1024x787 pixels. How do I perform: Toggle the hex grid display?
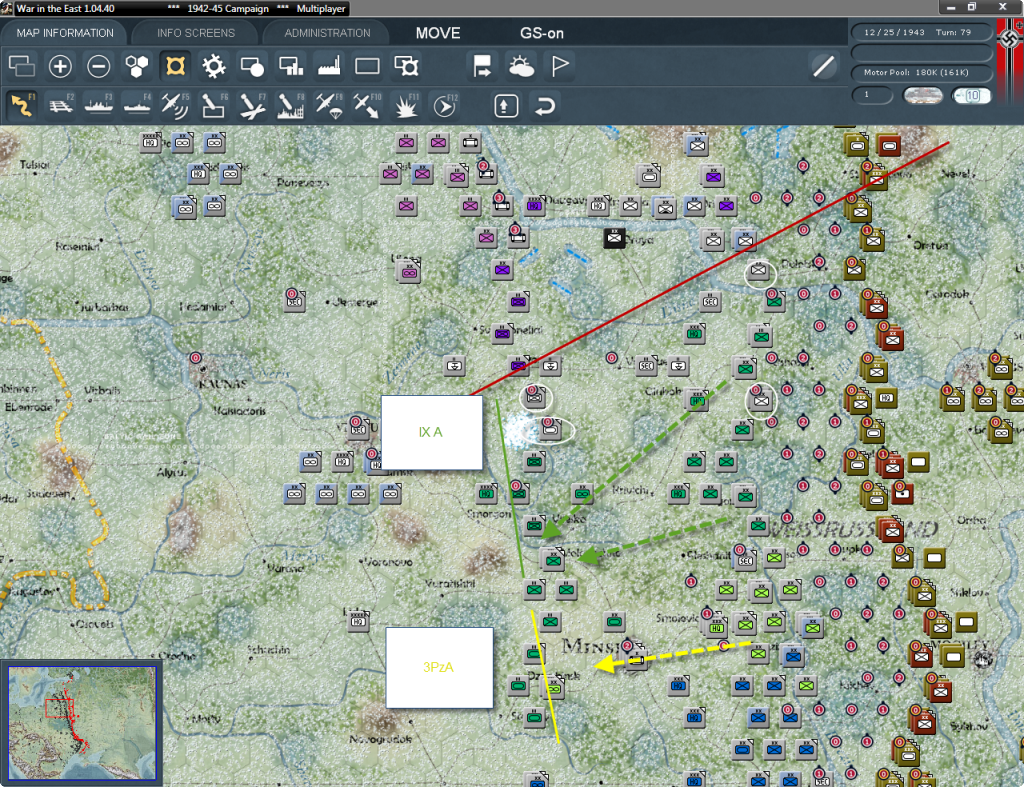click(137, 66)
